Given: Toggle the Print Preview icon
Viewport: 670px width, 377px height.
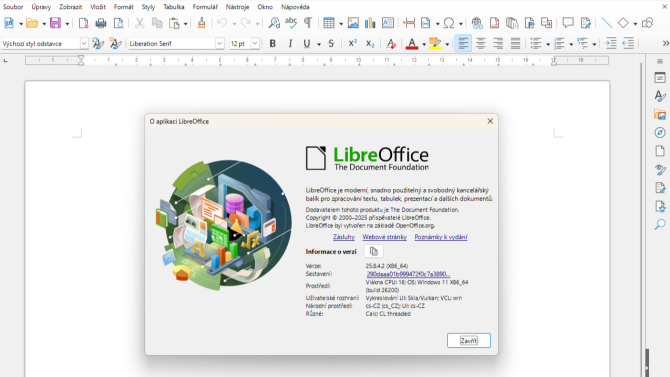Looking at the screenshot, I should click(119, 23).
